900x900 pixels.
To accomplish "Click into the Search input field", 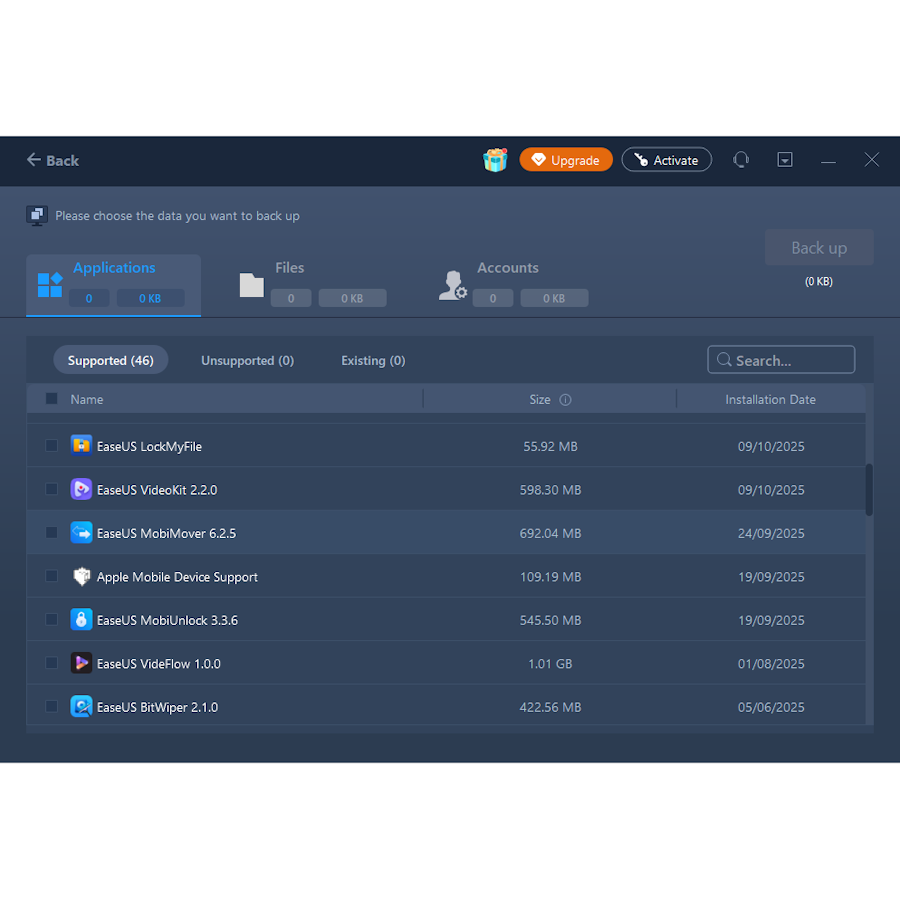I will click(790, 360).
